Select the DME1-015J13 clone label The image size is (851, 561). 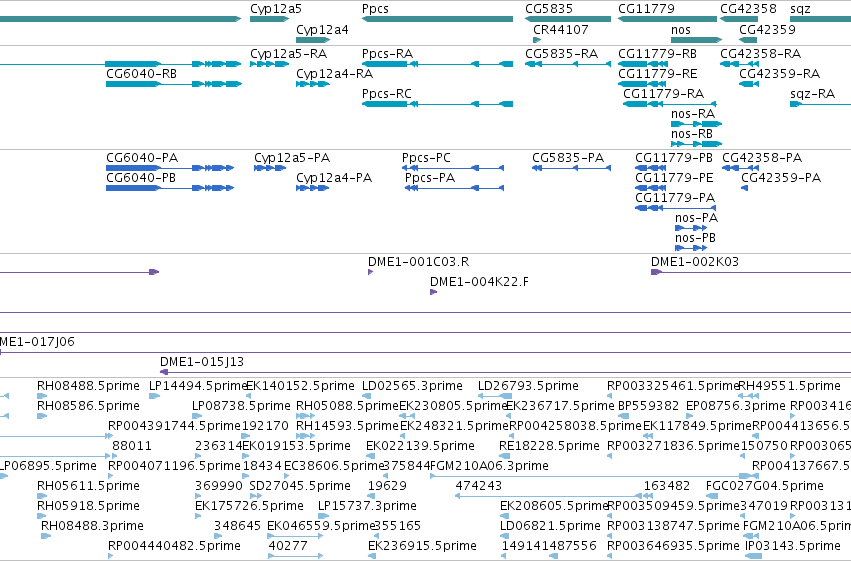(202, 362)
